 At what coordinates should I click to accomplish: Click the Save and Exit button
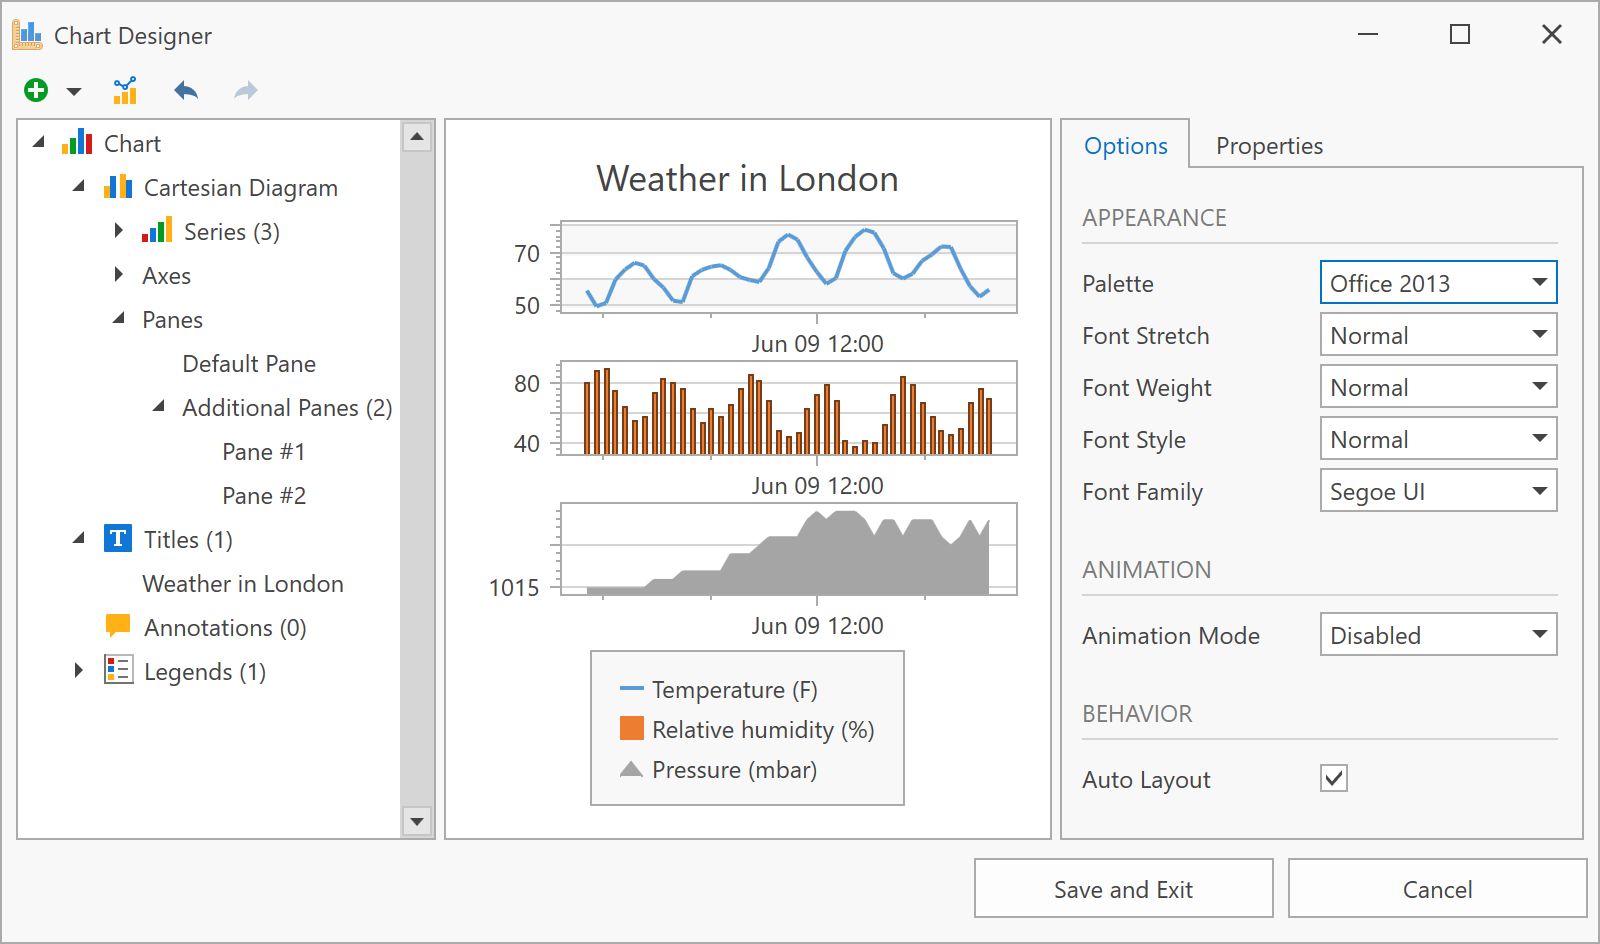pyautogui.click(x=1123, y=888)
